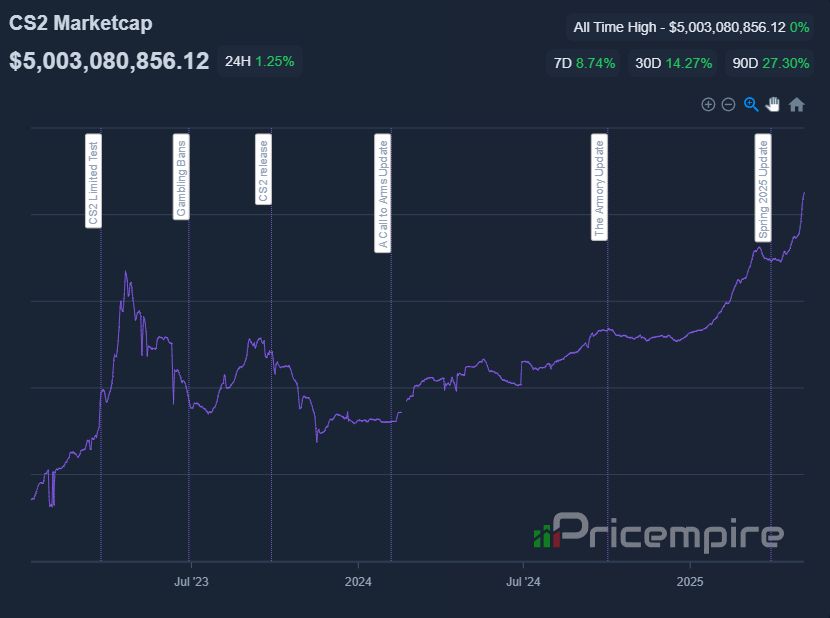Click the Gambling Bans annotation label
The width and height of the screenshot is (830, 618).
coord(181,177)
